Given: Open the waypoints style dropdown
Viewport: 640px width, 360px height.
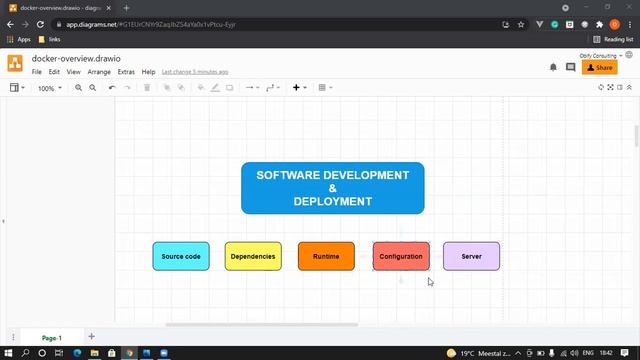Looking at the screenshot, I should 273,88.
